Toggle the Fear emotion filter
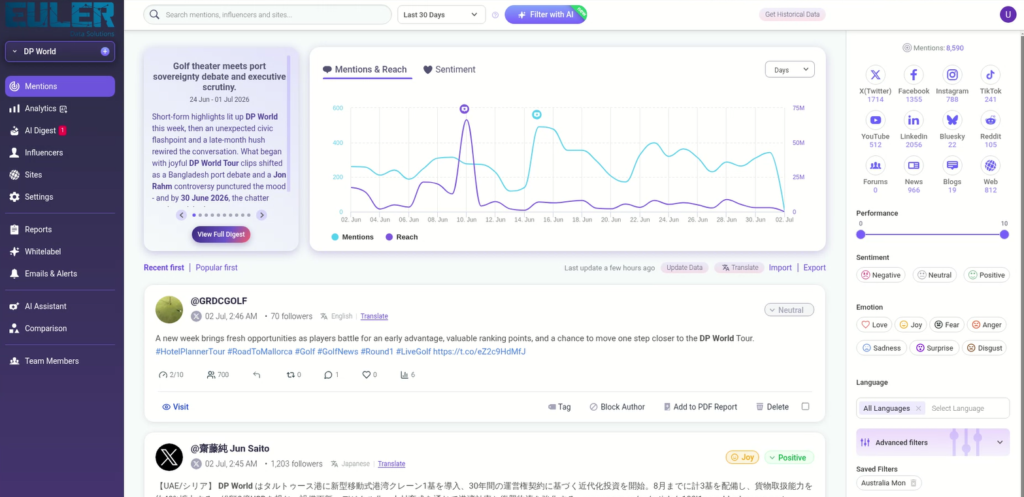1024x497 pixels. tap(946, 324)
